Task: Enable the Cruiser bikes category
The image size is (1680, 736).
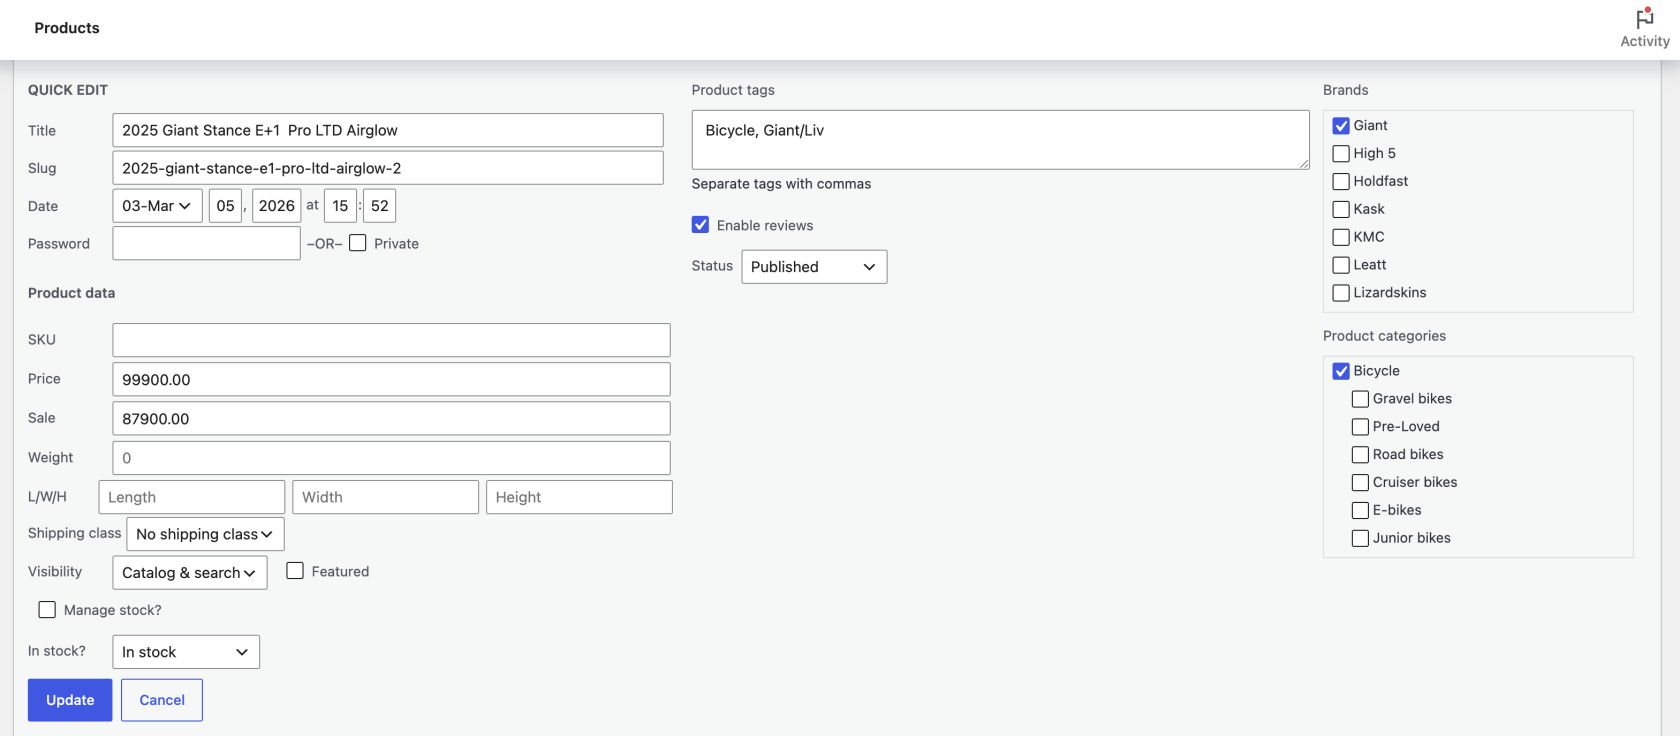Action: pyautogui.click(x=1360, y=483)
